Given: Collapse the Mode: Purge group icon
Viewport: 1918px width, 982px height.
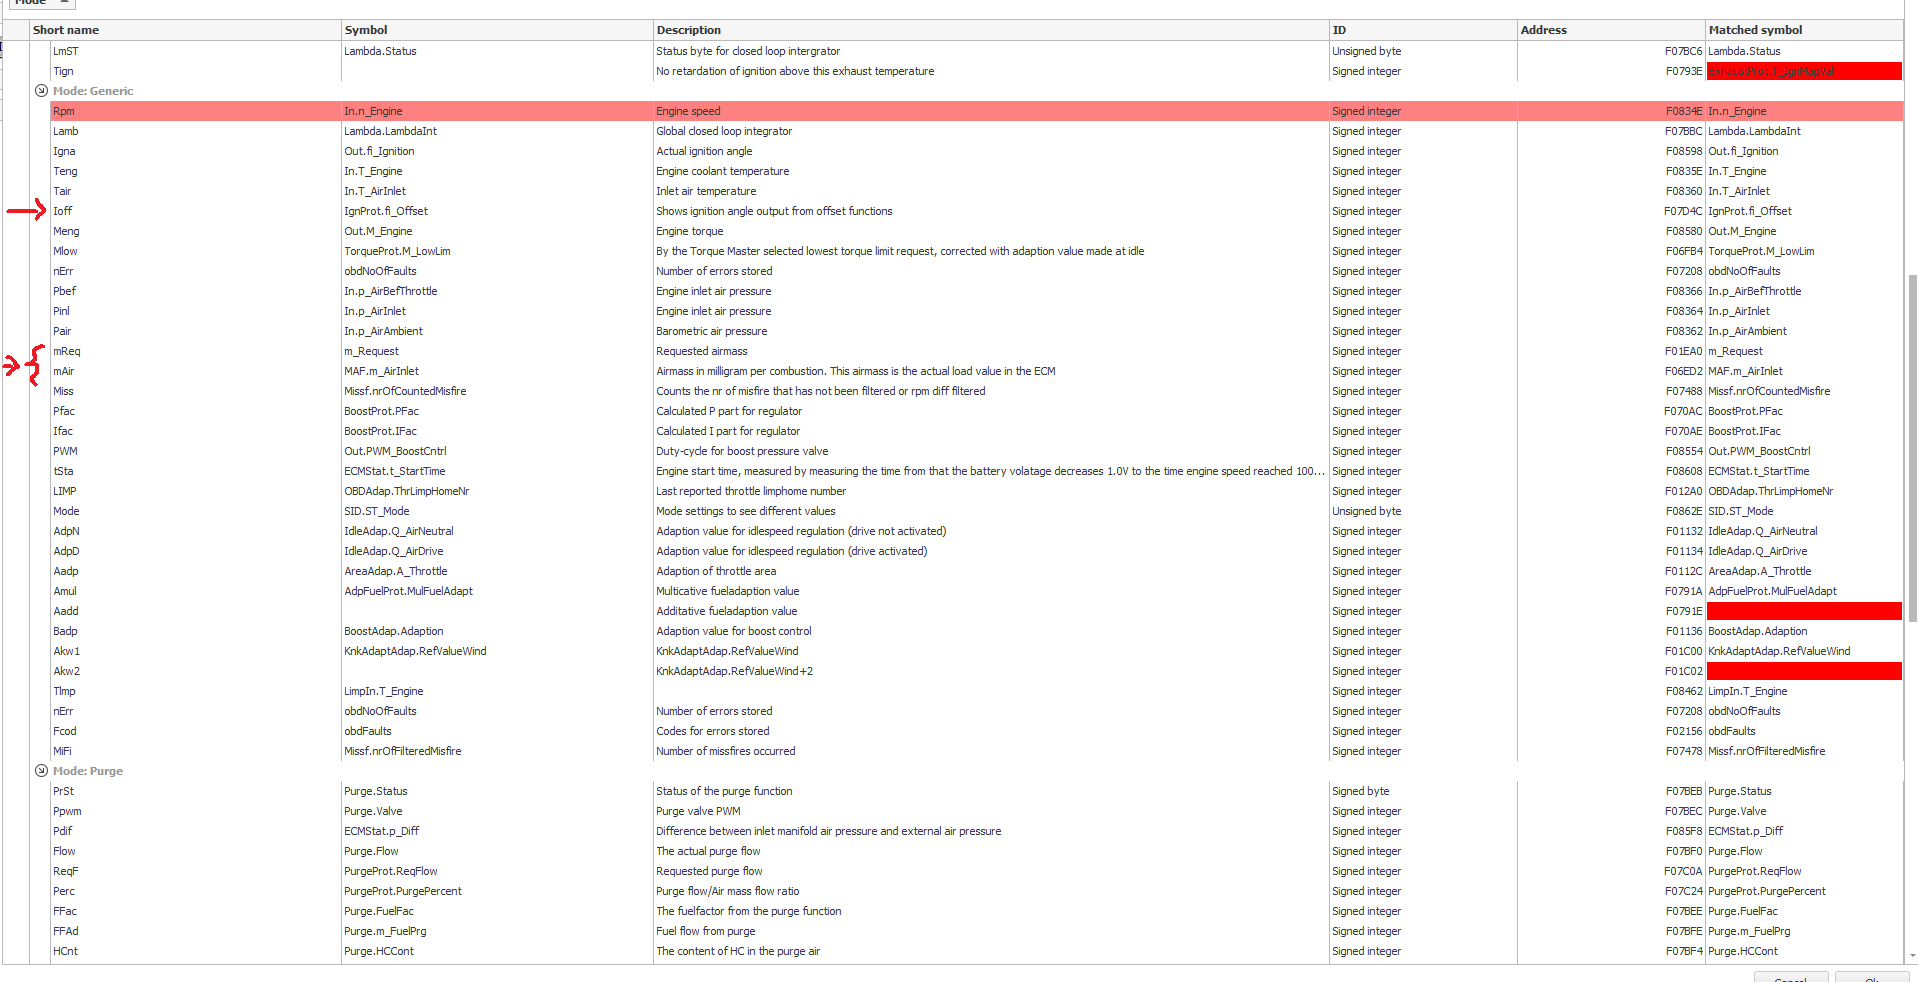Looking at the screenshot, I should [41, 771].
